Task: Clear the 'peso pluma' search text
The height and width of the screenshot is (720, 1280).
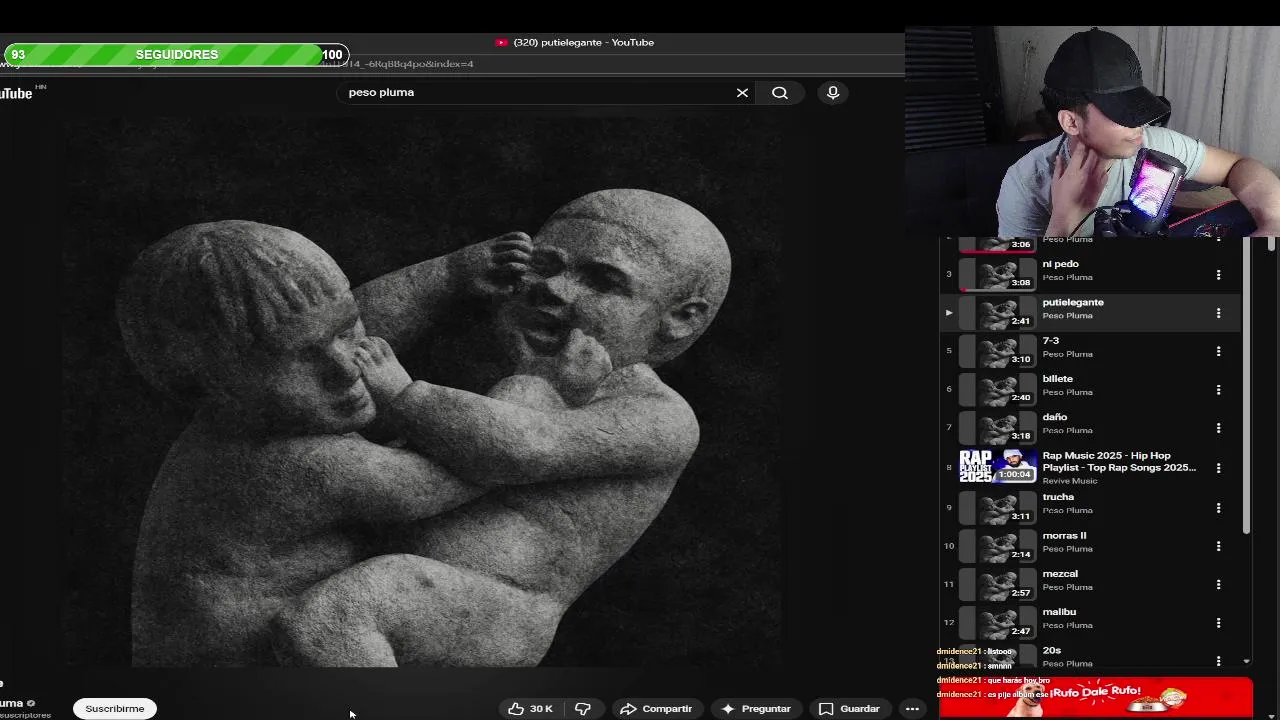Action: click(x=742, y=92)
